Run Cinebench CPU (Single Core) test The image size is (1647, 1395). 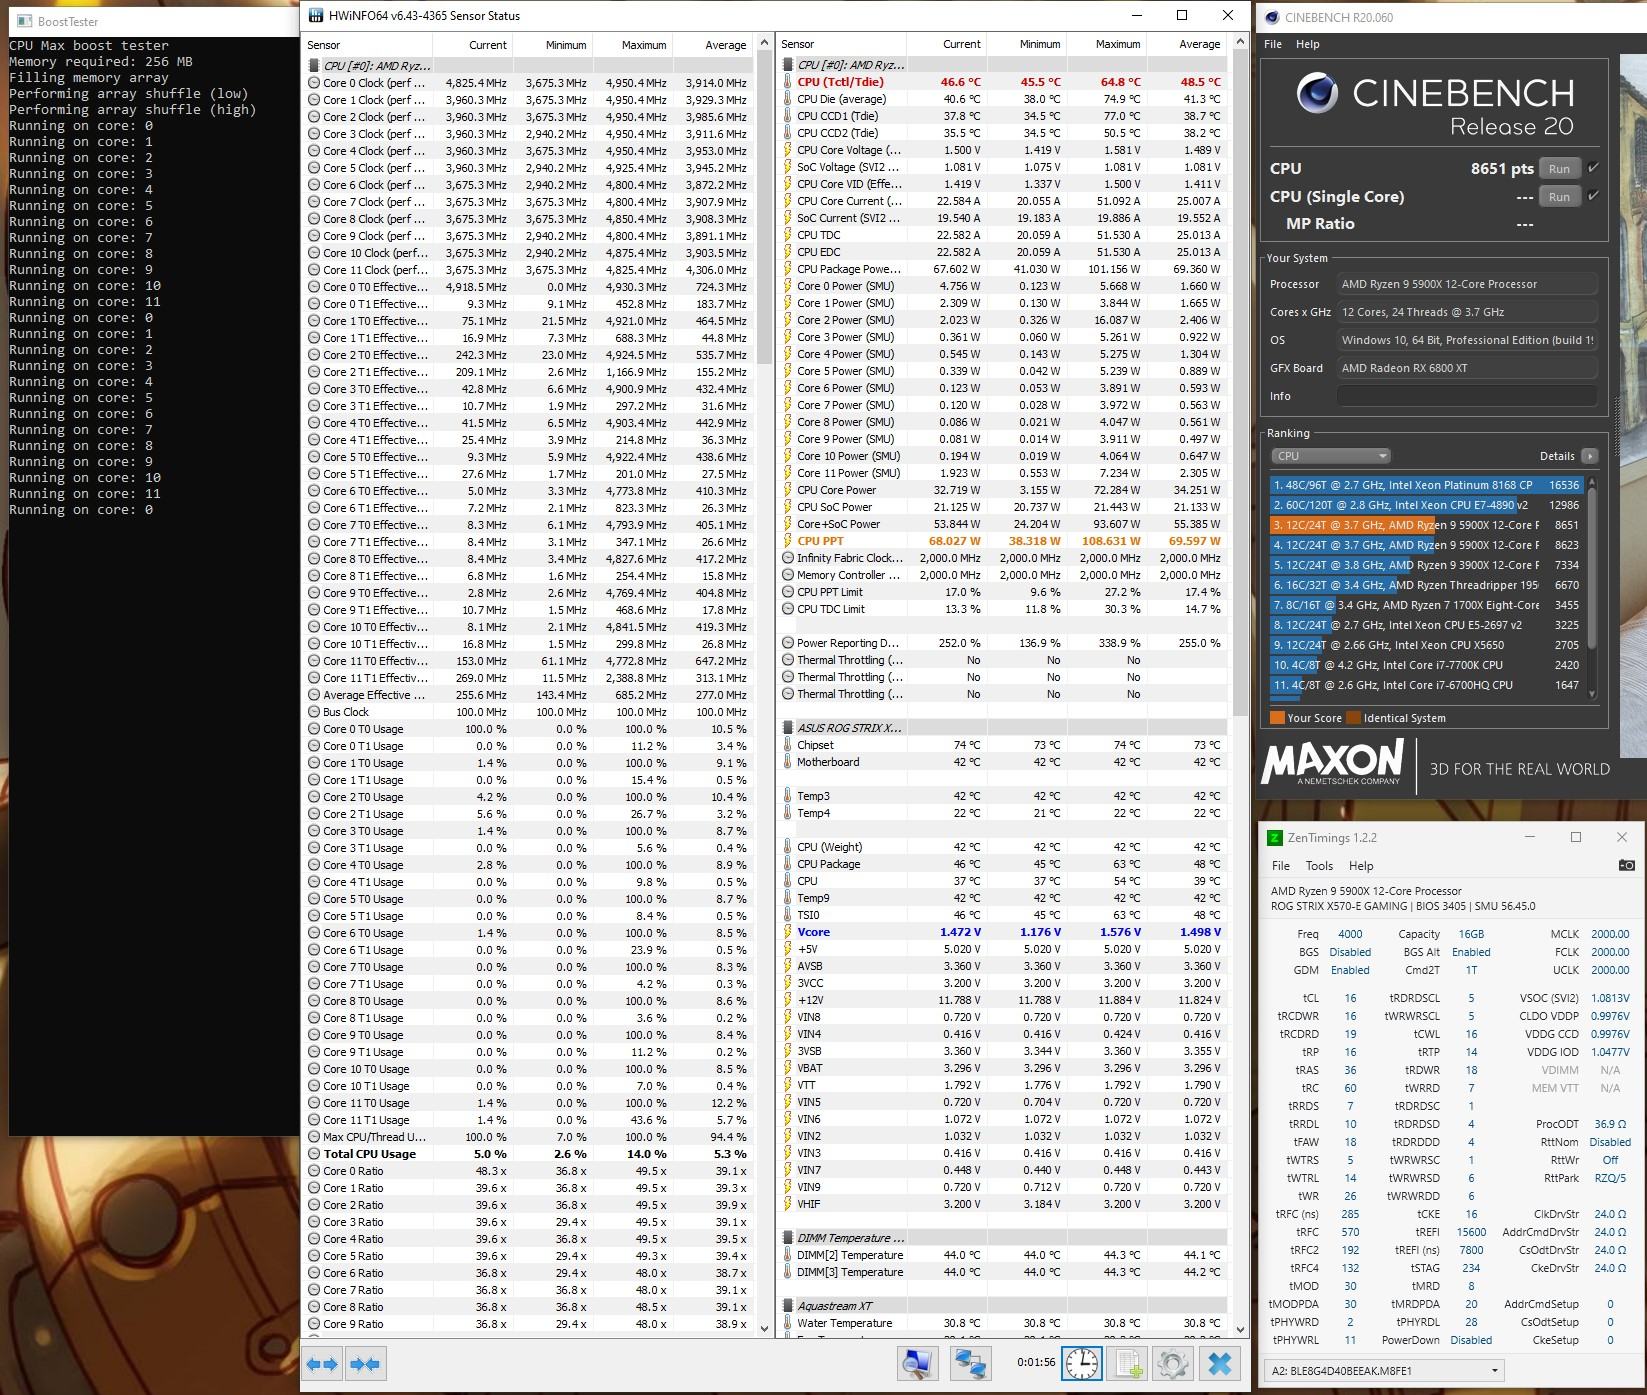[1559, 197]
